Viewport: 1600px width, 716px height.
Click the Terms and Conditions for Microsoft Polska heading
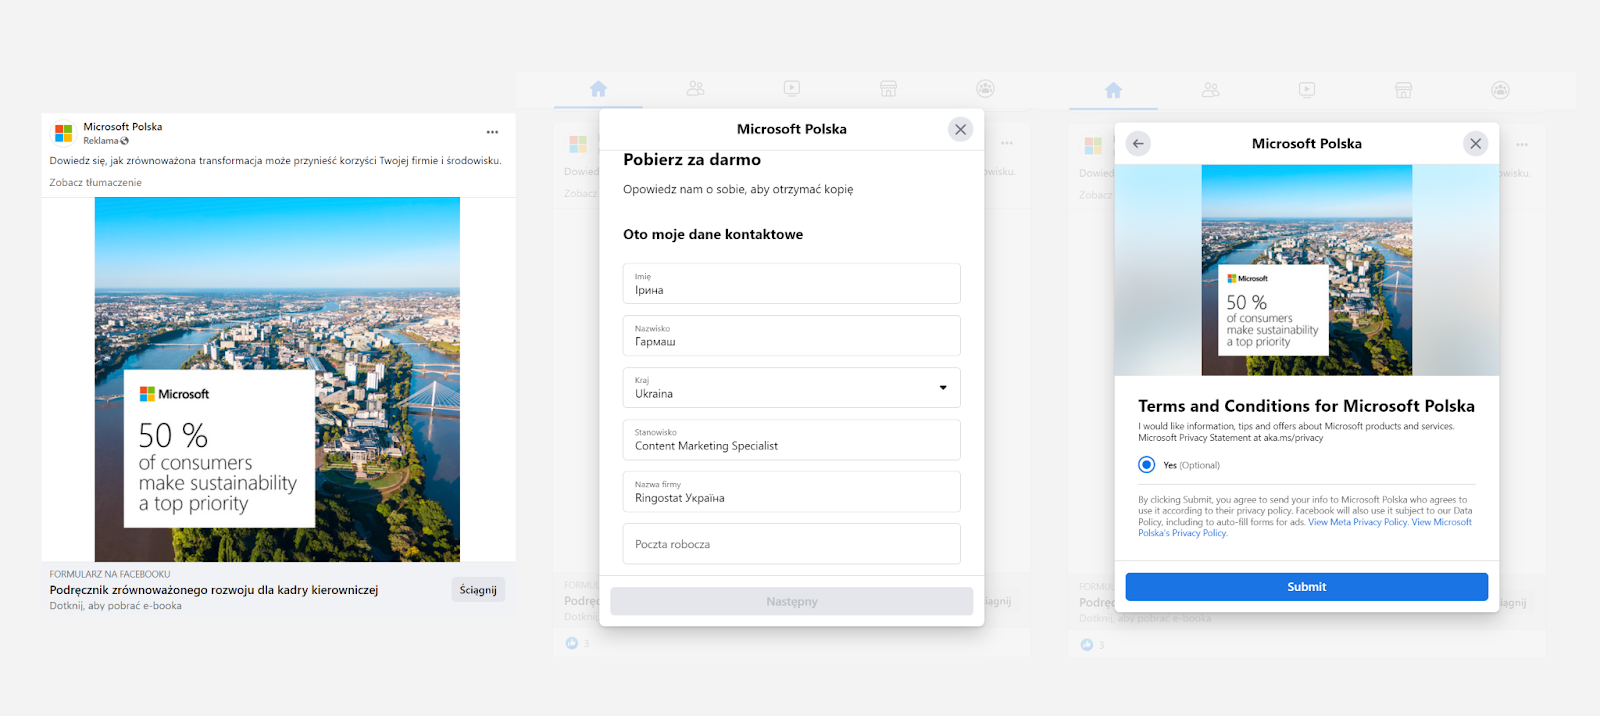coord(1306,406)
